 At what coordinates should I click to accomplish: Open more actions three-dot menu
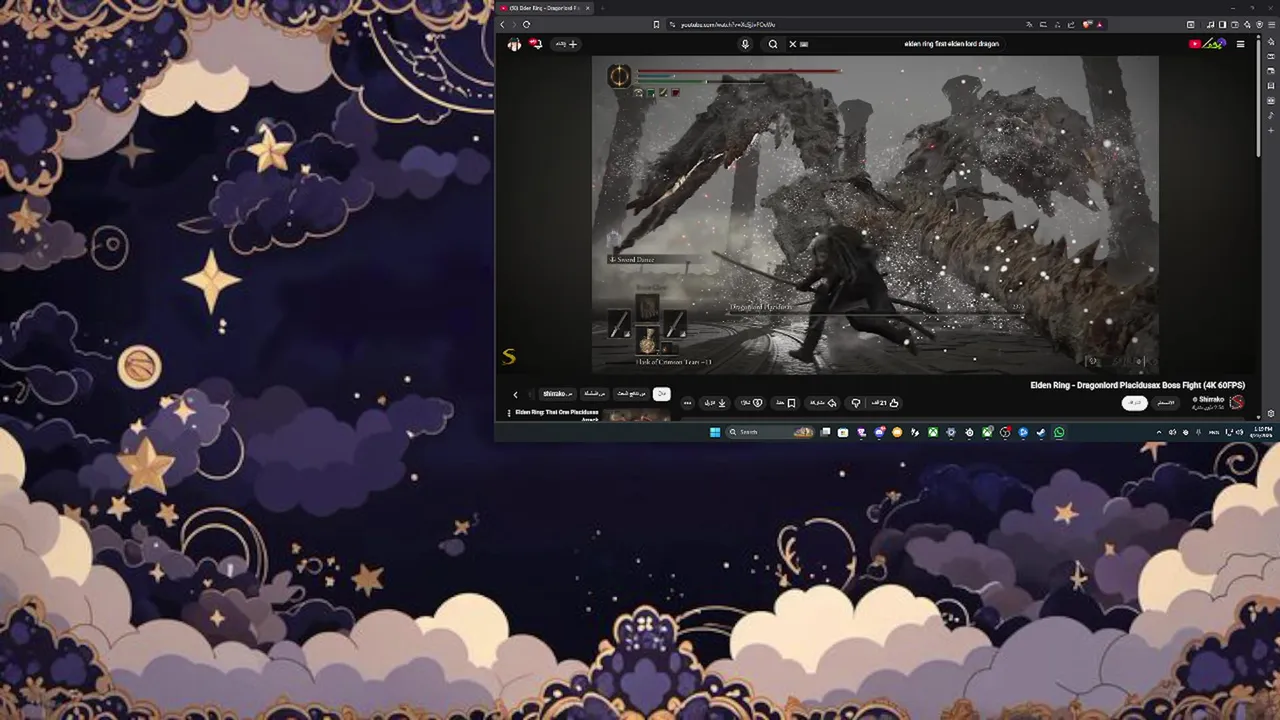click(687, 403)
